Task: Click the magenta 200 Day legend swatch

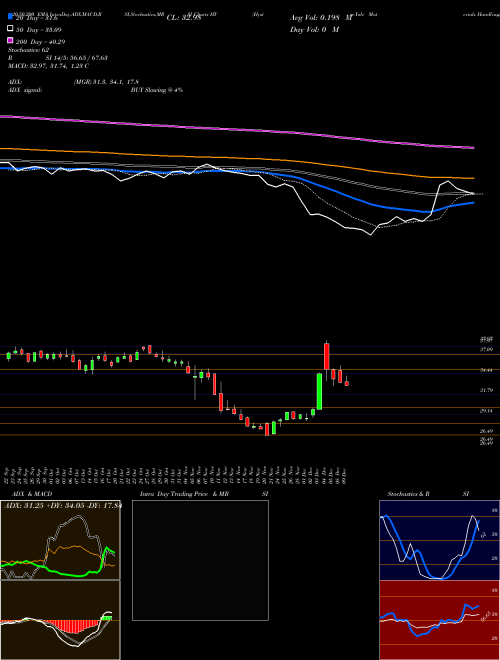Action: 11,40
